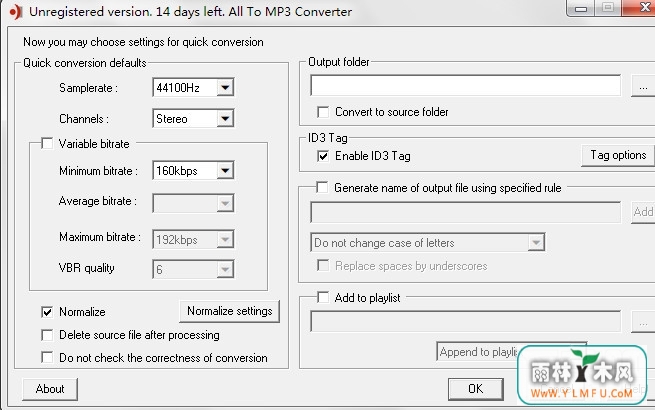Tick Generate name of output file using specified rule
The width and height of the screenshot is (655, 410).
322,187
